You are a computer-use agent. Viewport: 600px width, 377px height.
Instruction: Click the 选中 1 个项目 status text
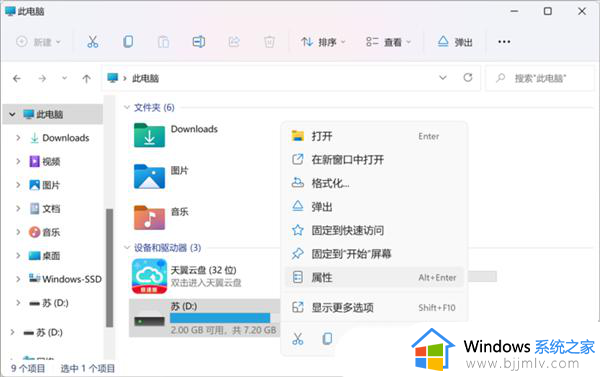coord(88,368)
